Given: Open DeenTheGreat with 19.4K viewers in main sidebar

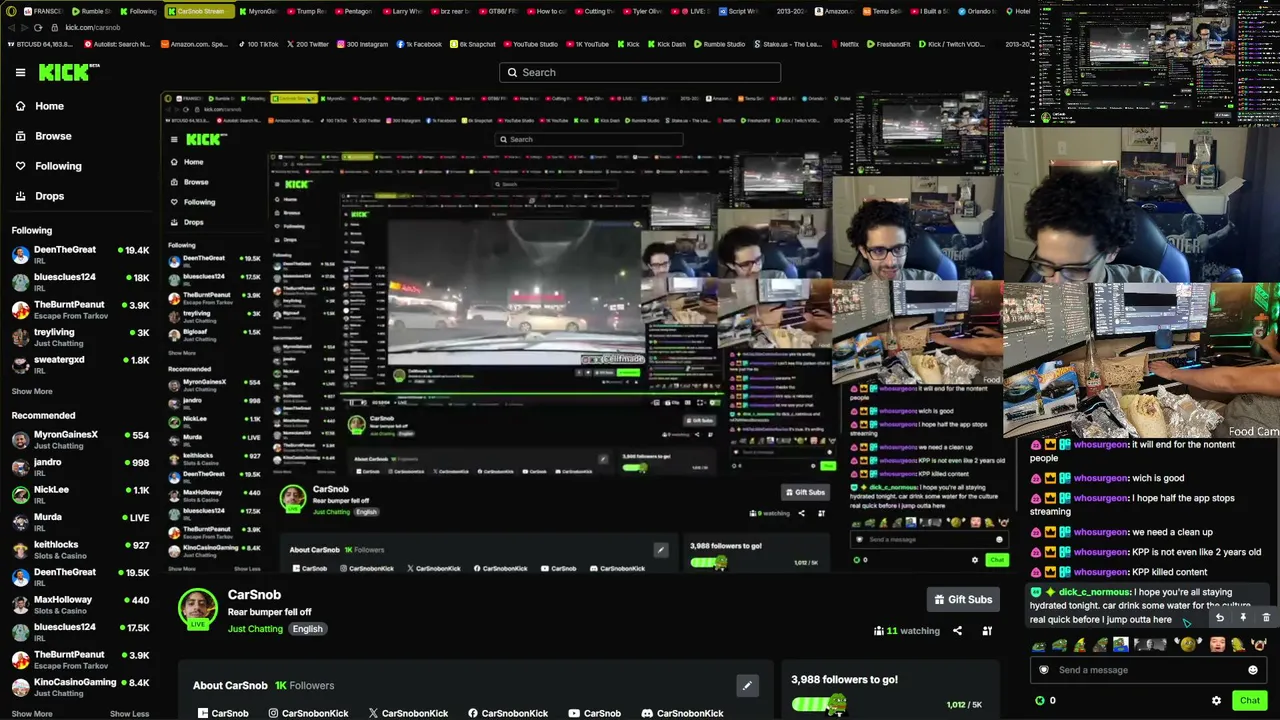Looking at the screenshot, I should 80,255.
